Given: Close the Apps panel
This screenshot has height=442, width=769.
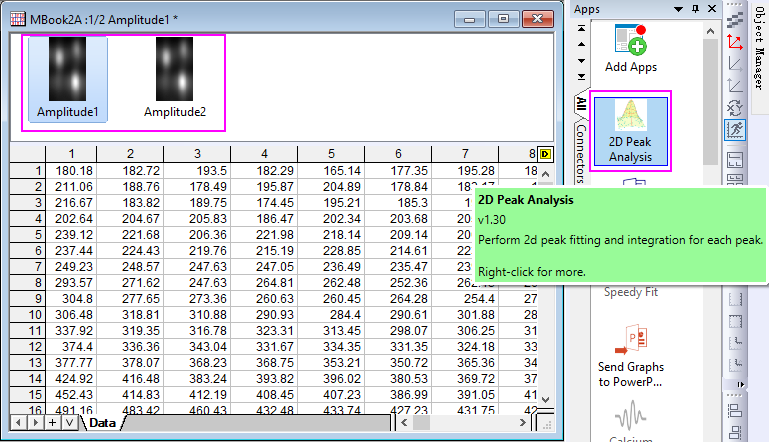Looking at the screenshot, I should pos(712,9).
